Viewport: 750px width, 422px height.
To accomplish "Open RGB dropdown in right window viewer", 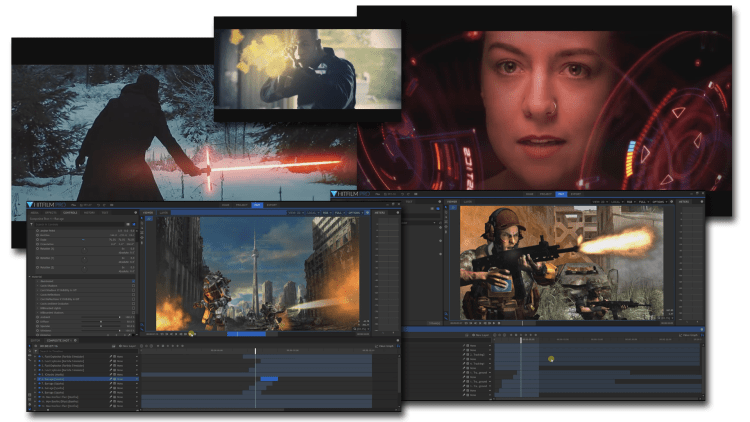I will [630, 202].
